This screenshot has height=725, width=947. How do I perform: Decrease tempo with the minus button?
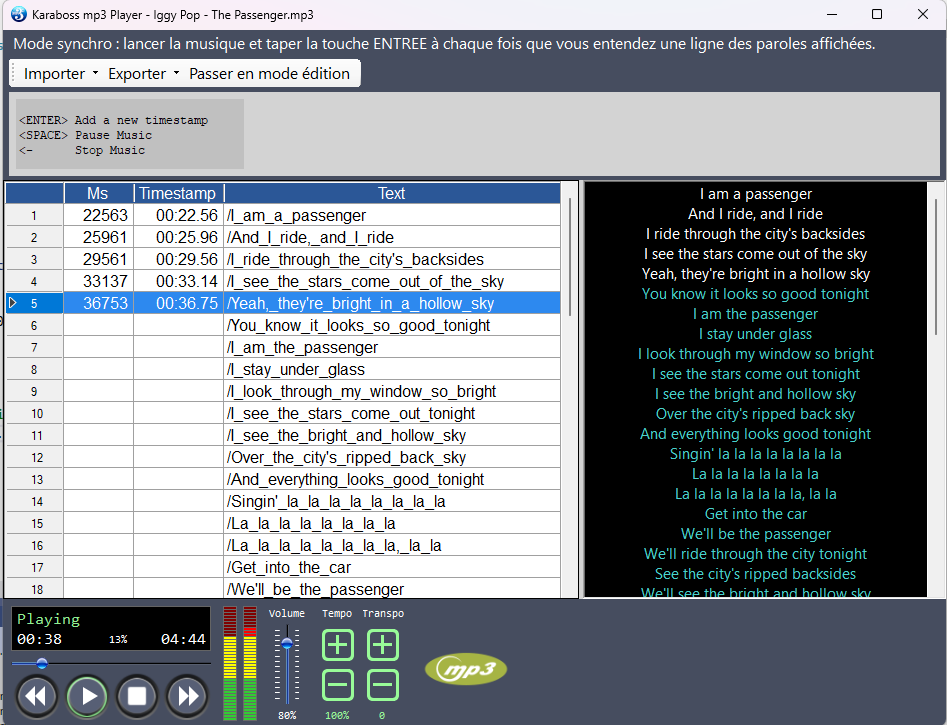339,685
